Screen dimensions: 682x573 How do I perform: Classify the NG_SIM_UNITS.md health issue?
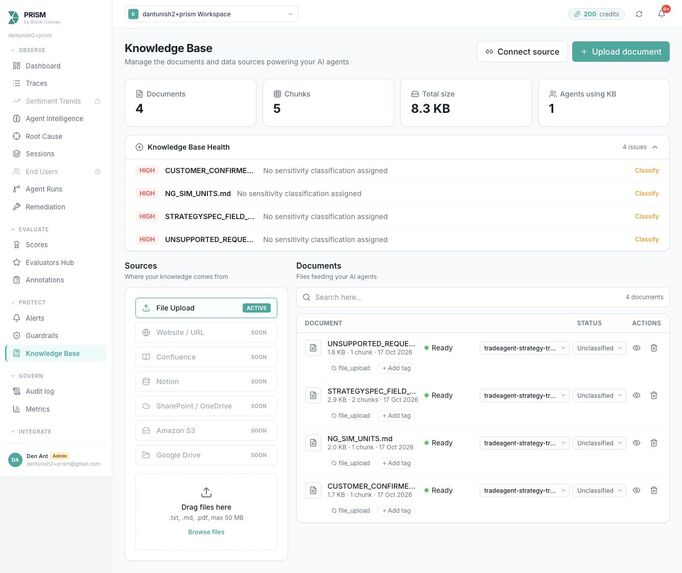647,194
